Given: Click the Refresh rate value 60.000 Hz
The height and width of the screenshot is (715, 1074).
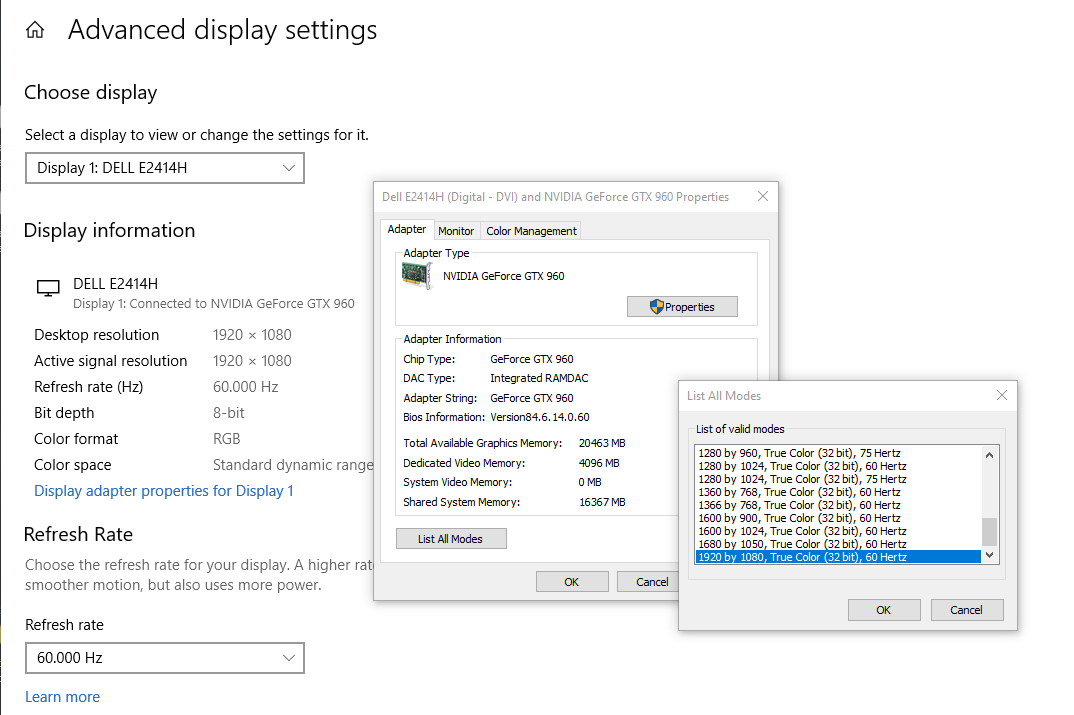Looking at the screenshot, I should coord(245,387).
